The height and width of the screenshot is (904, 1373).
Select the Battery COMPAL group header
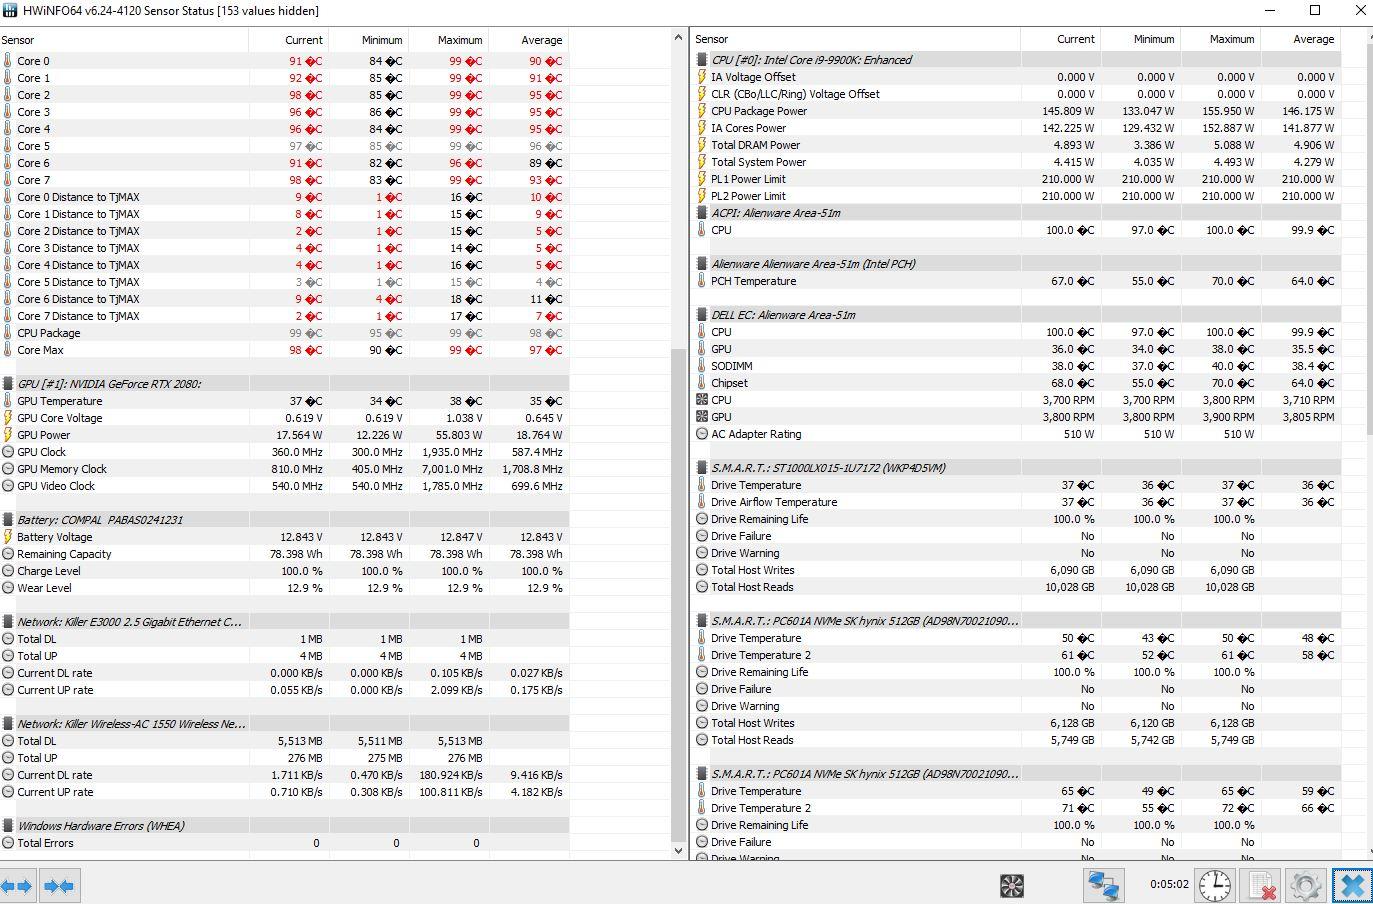click(99, 520)
